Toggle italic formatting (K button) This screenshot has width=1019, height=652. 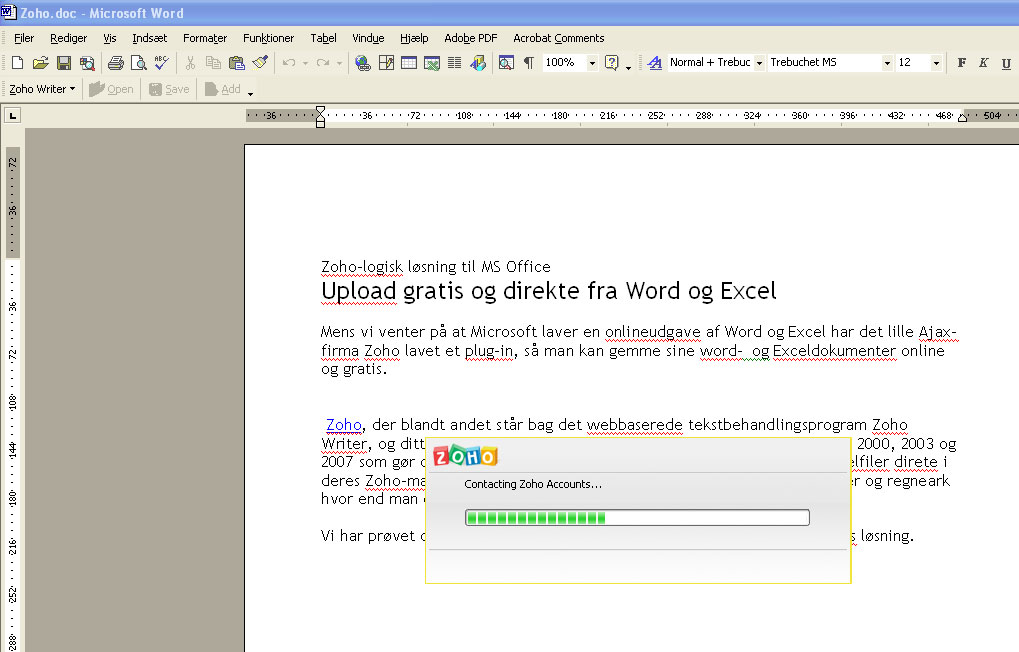tap(984, 63)
